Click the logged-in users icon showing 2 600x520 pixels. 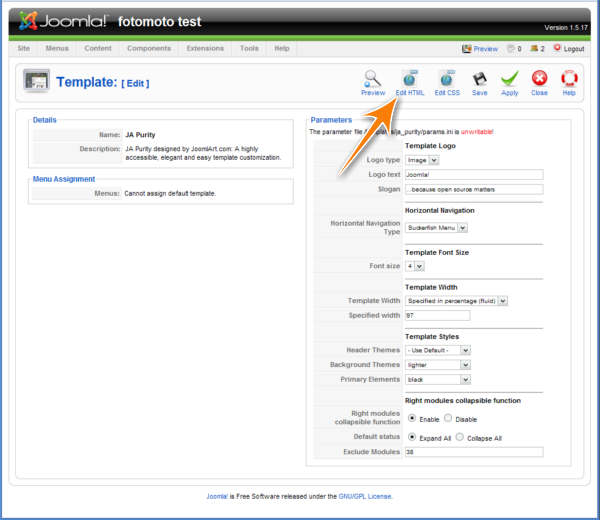(x=534, y=48)
